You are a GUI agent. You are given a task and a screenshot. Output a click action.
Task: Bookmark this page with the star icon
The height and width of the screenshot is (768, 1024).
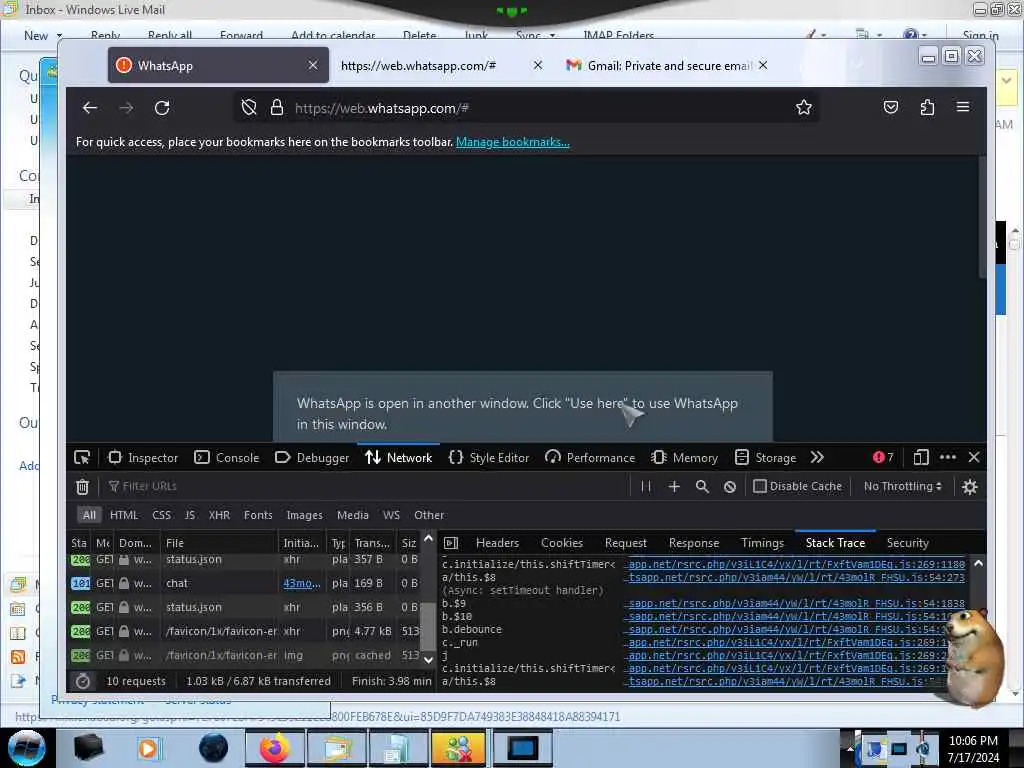point(803,107)
